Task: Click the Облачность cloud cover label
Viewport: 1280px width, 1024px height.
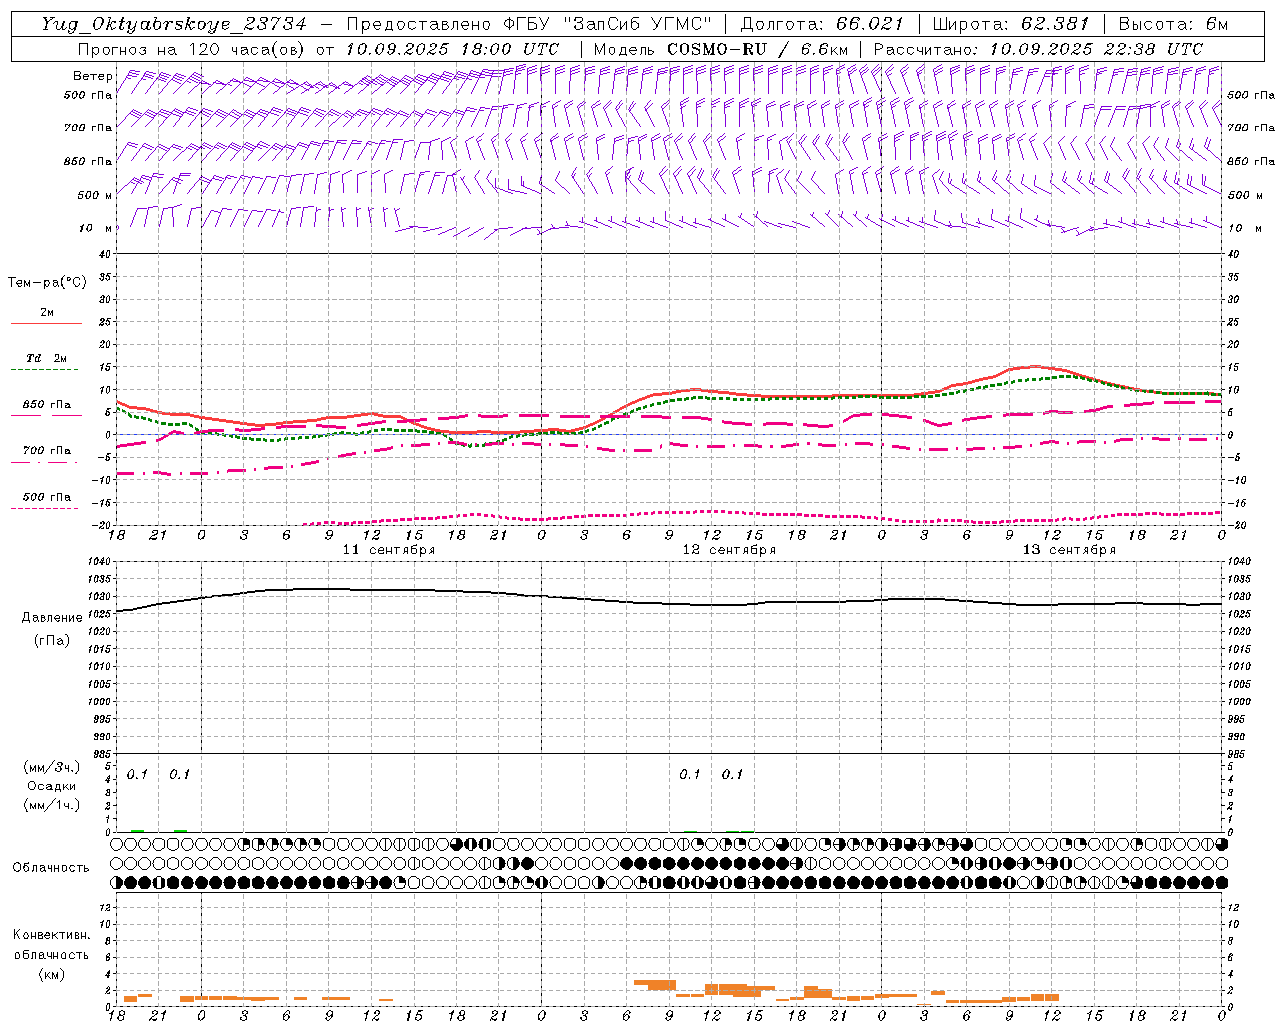Action: (51, 867)
